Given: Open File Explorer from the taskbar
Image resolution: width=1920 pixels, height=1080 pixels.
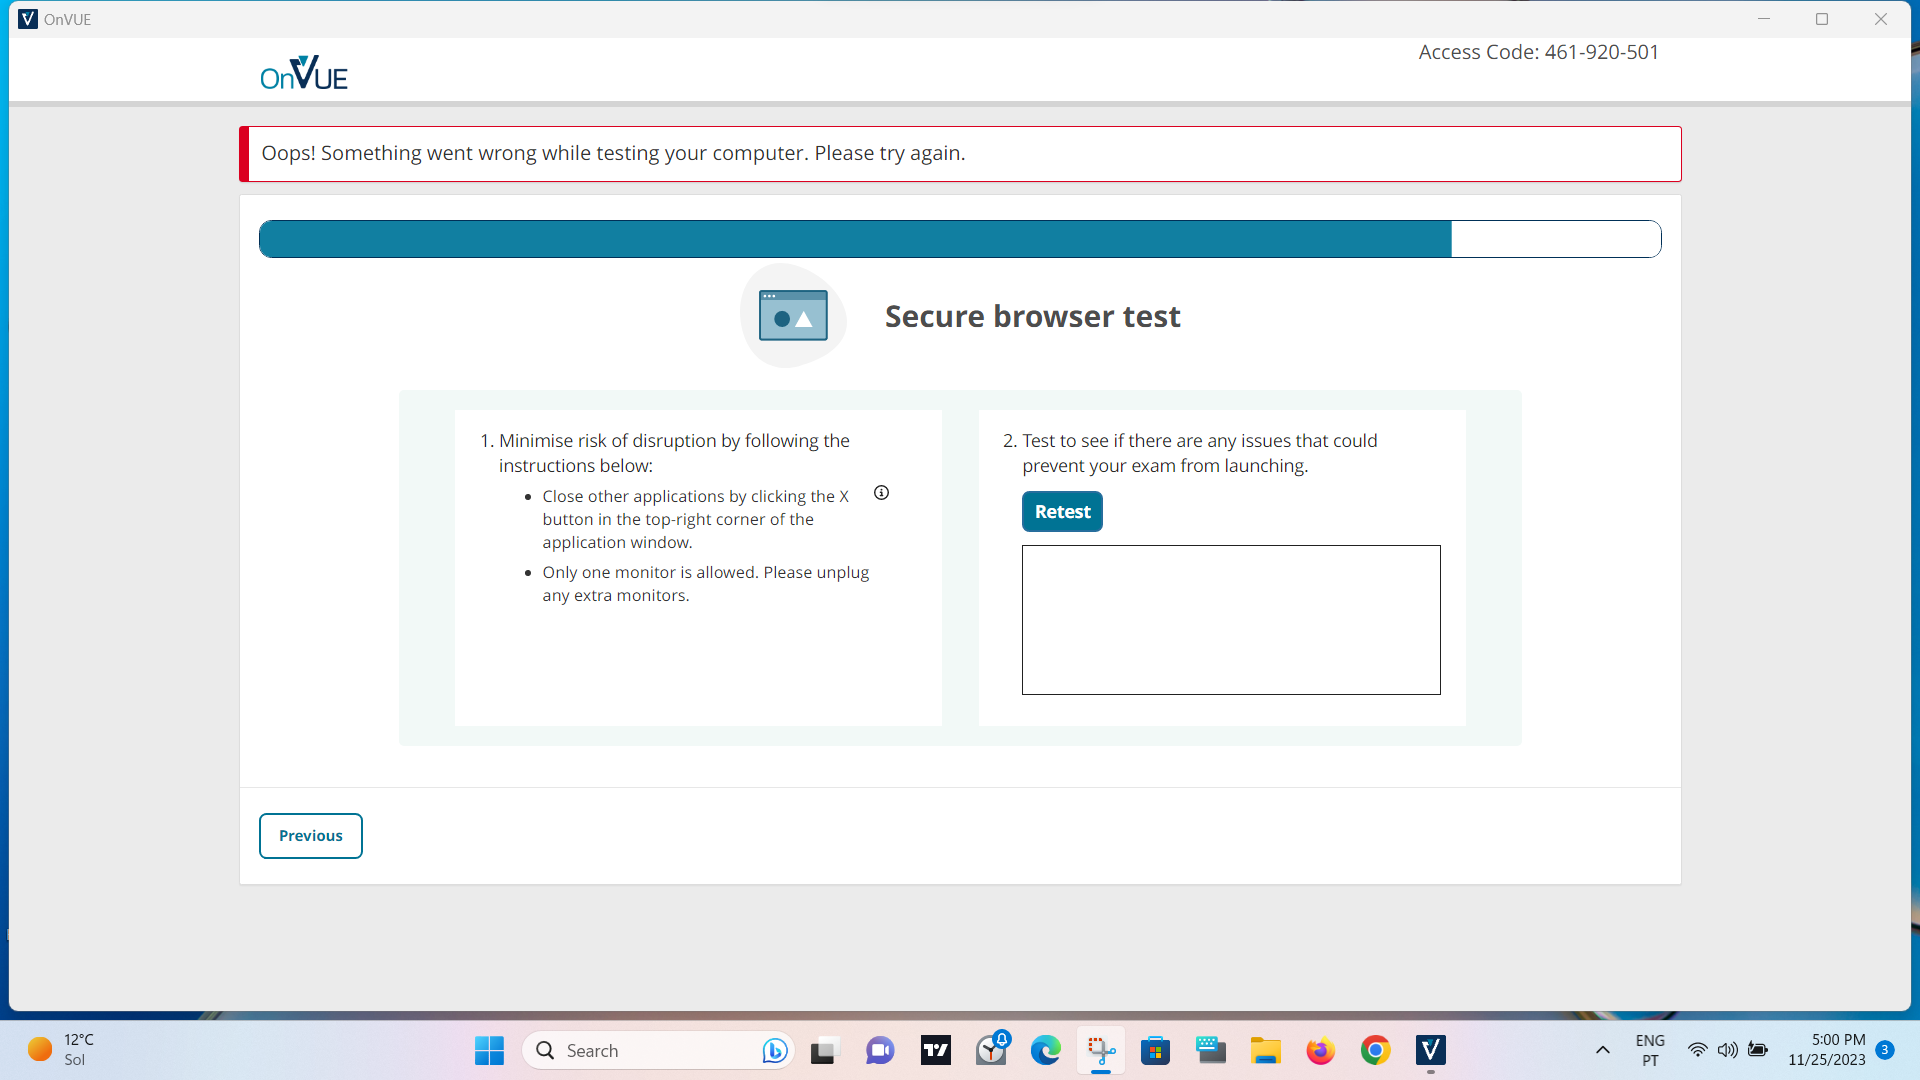Looking at the screenshot, I should (x=1266, y=1051).
